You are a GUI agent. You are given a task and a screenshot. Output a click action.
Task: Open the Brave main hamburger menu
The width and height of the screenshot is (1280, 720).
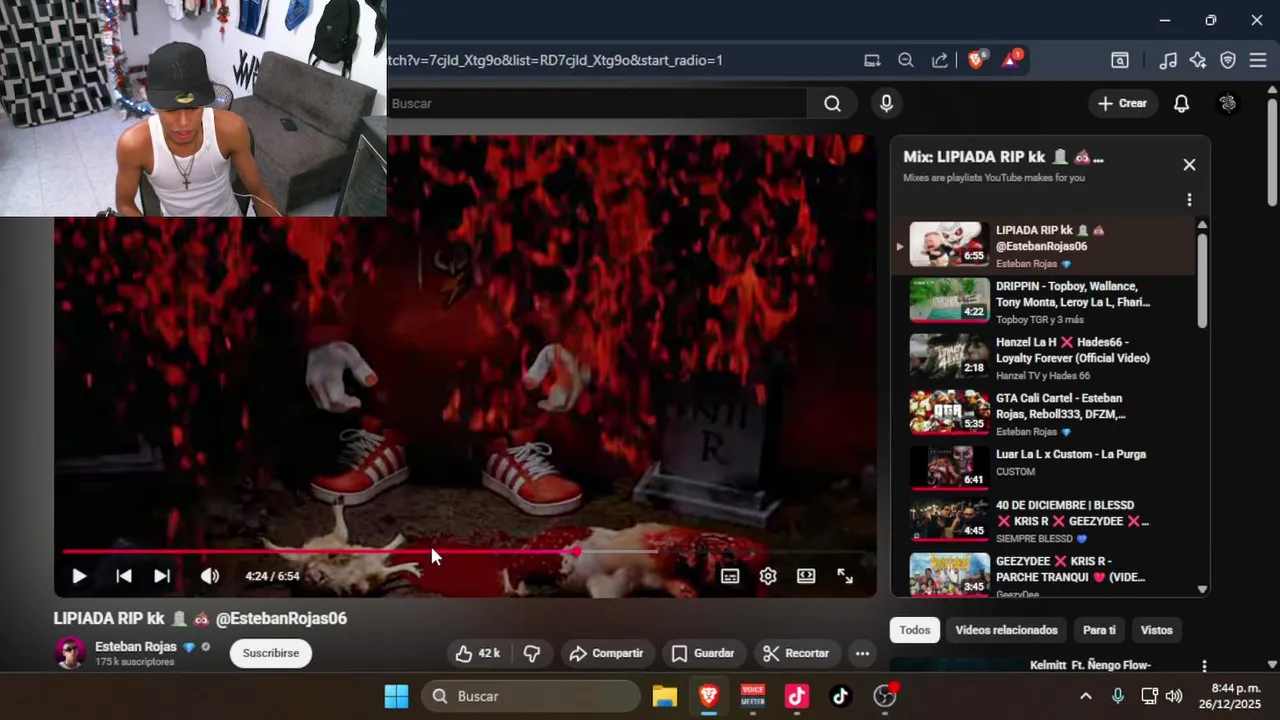[1258, 60]
